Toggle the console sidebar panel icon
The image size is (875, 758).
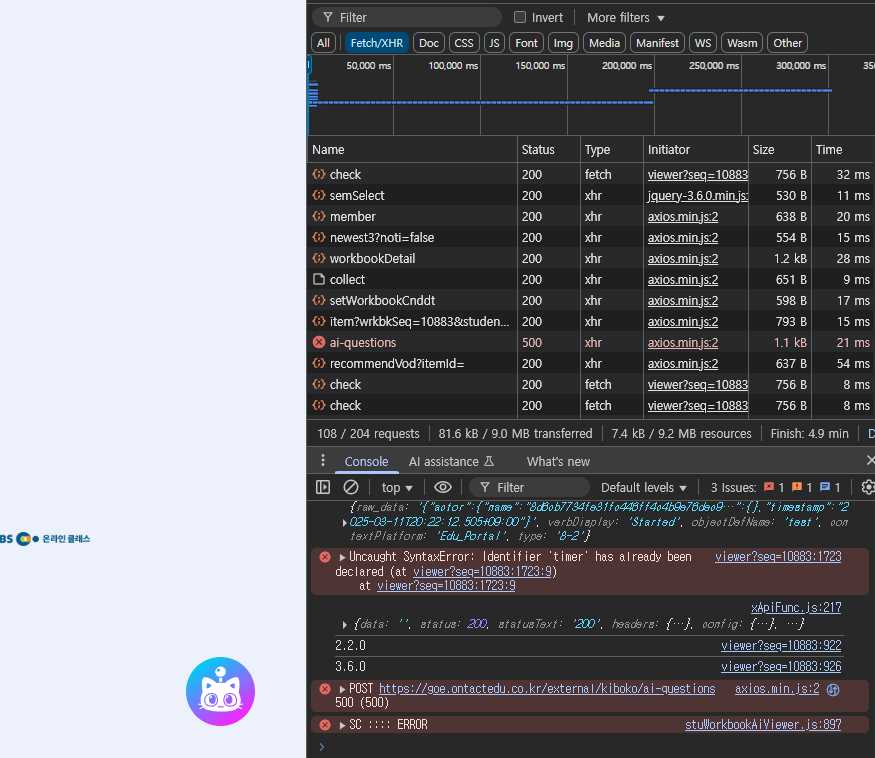[x=323, y=487]
